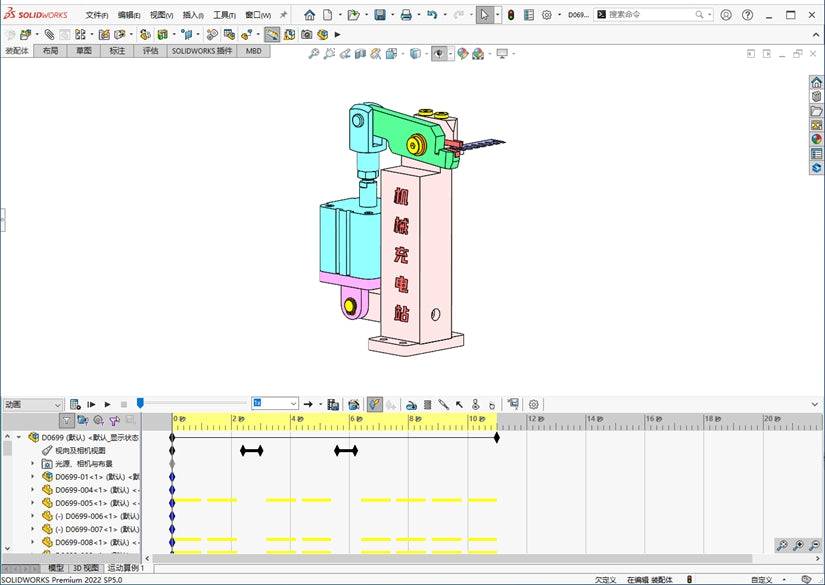The height and width of the screenshot is (585, 825).
Task: Open Options gear icon in title bar
Action: point(547,15)
